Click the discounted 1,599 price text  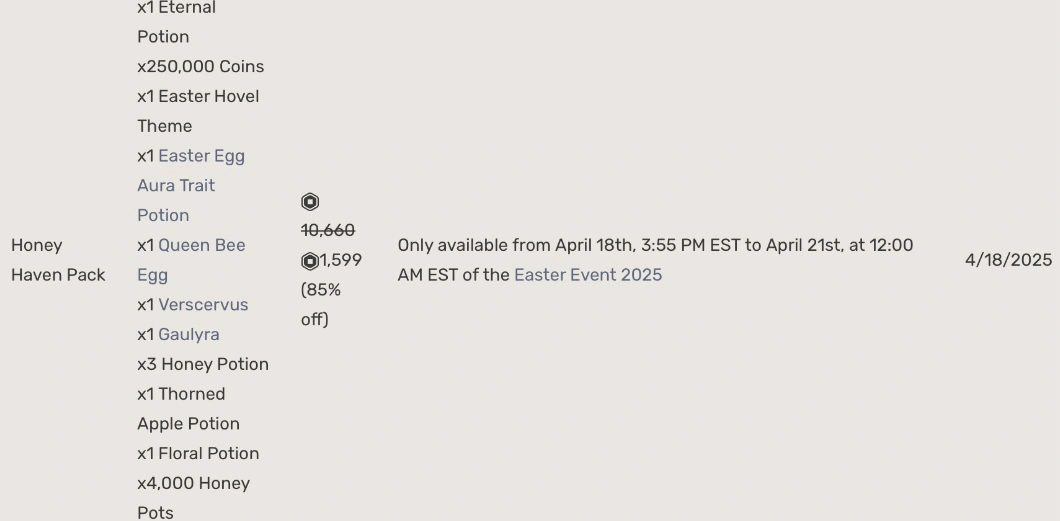(x=341, y=260)
